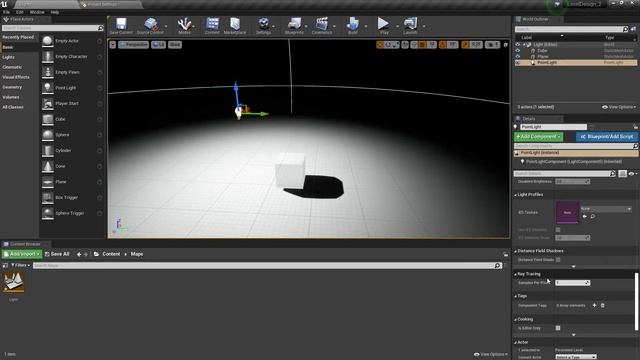
Task: Toggle the viewport Show button
Action: coord(175,45)
